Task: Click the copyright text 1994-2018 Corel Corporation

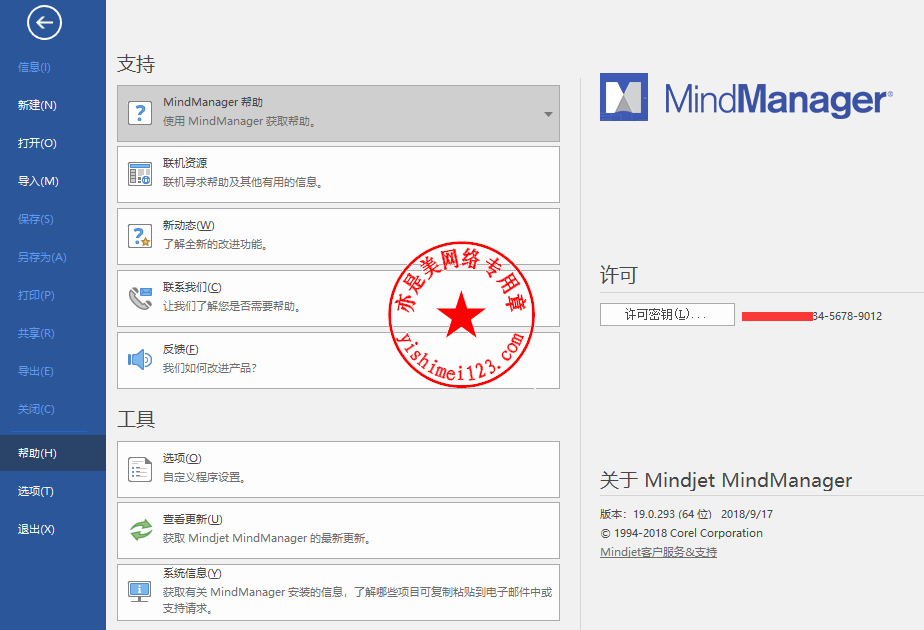Action: tap(681, 533)
